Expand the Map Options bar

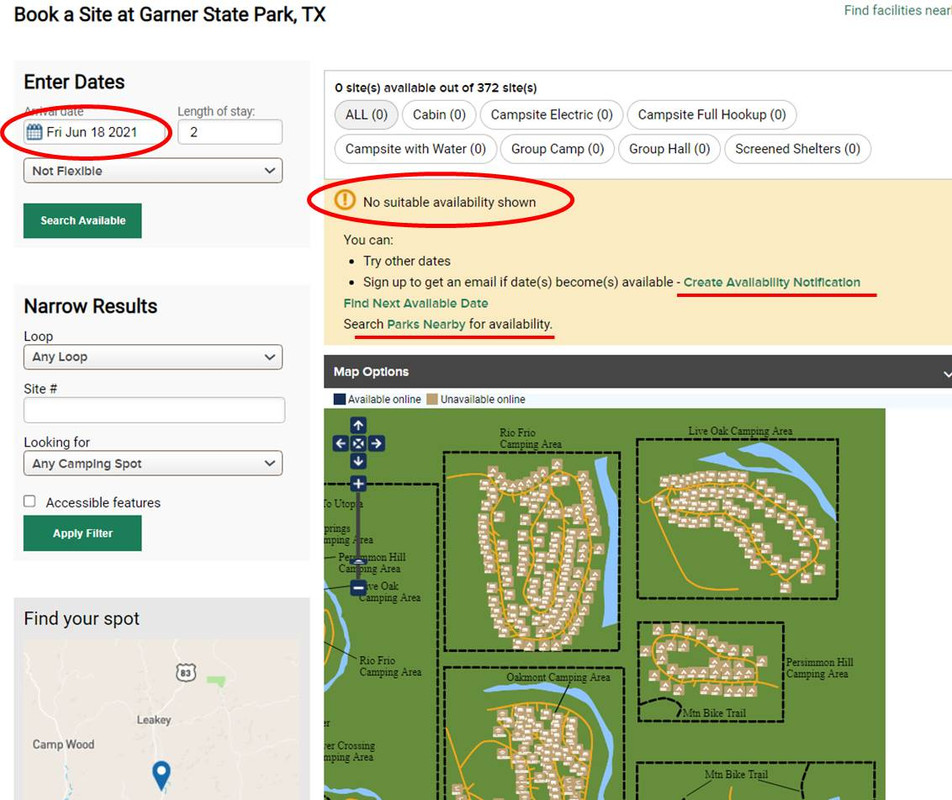point(638,371)
